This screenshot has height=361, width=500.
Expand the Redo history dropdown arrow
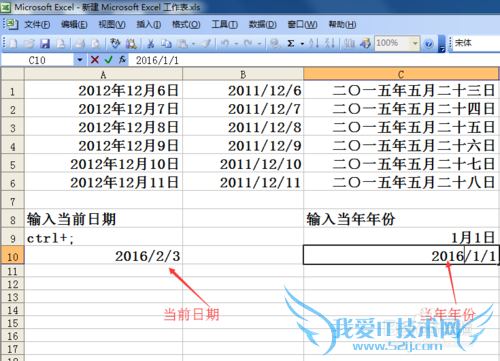[259, 44]
